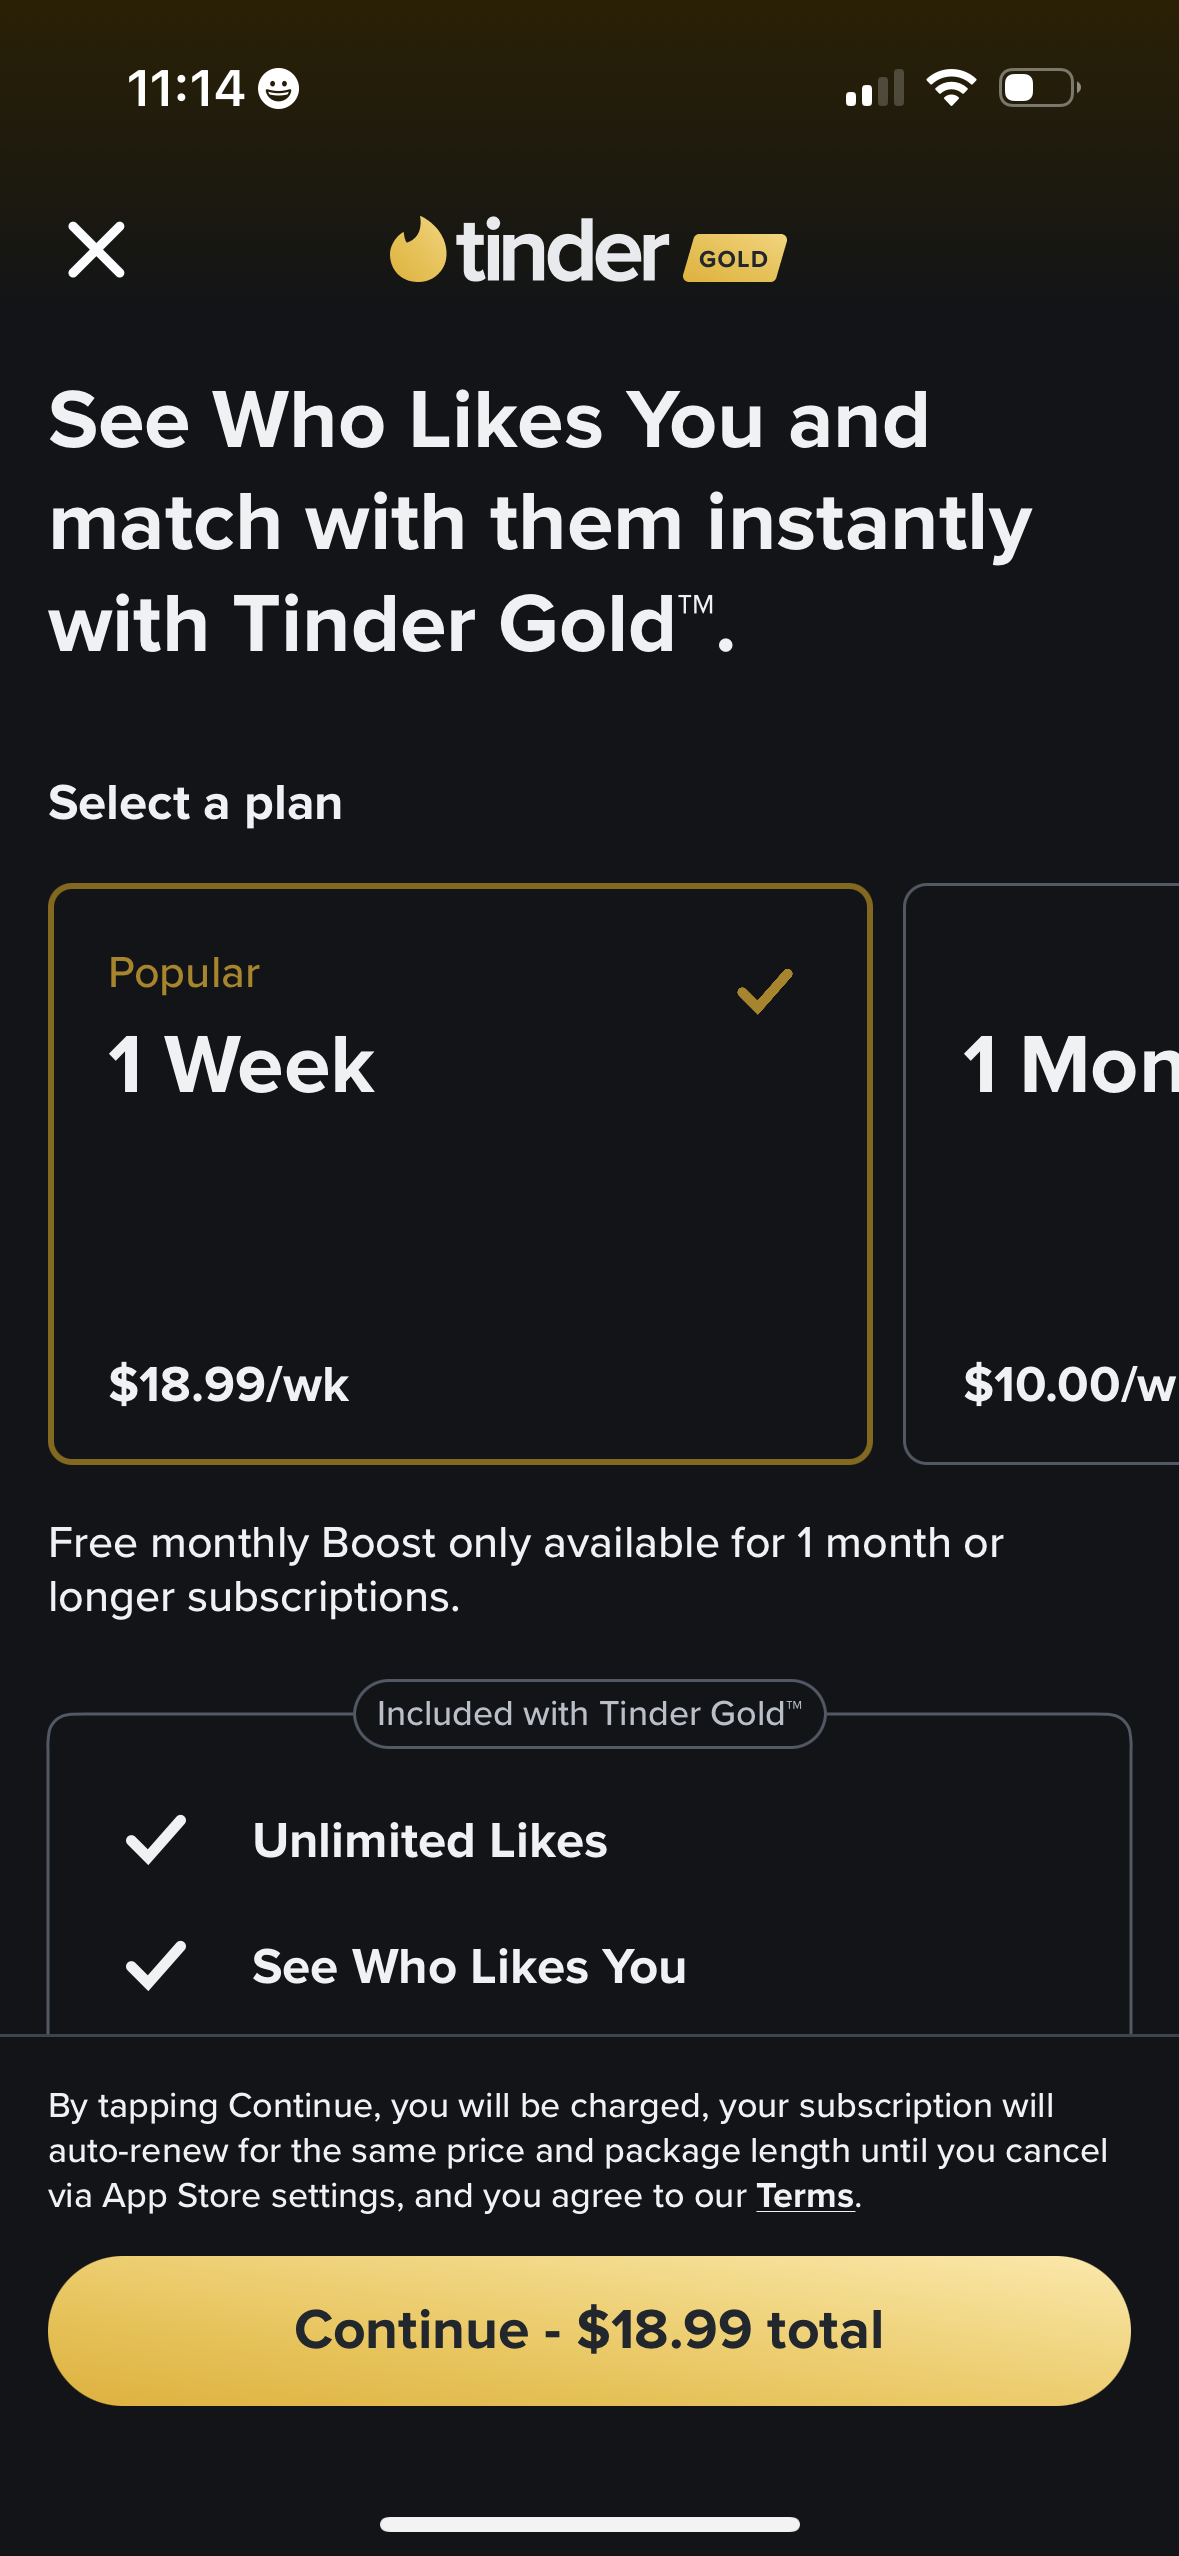Select the 1 Week plan card
The width and height of the screenshot is (1179, 2556).
pyautogui.click(x=460, y=1173)
